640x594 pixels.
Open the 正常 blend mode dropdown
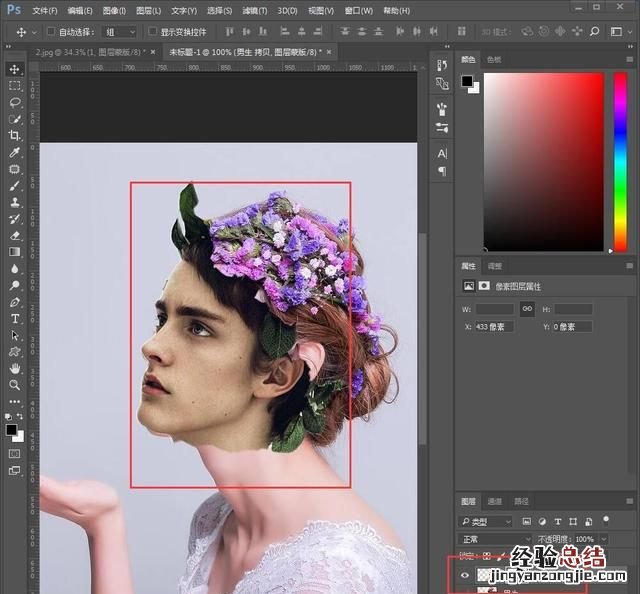(494, 539)
